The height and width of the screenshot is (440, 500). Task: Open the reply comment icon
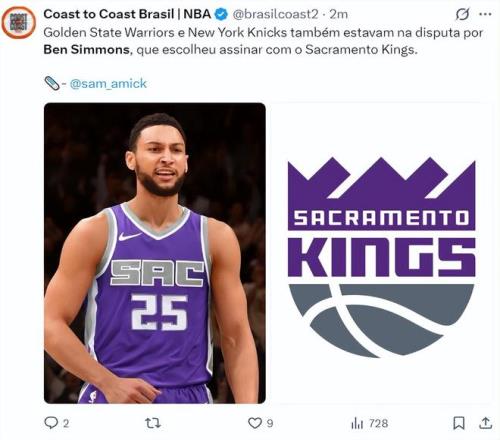[x=51, y=423]
